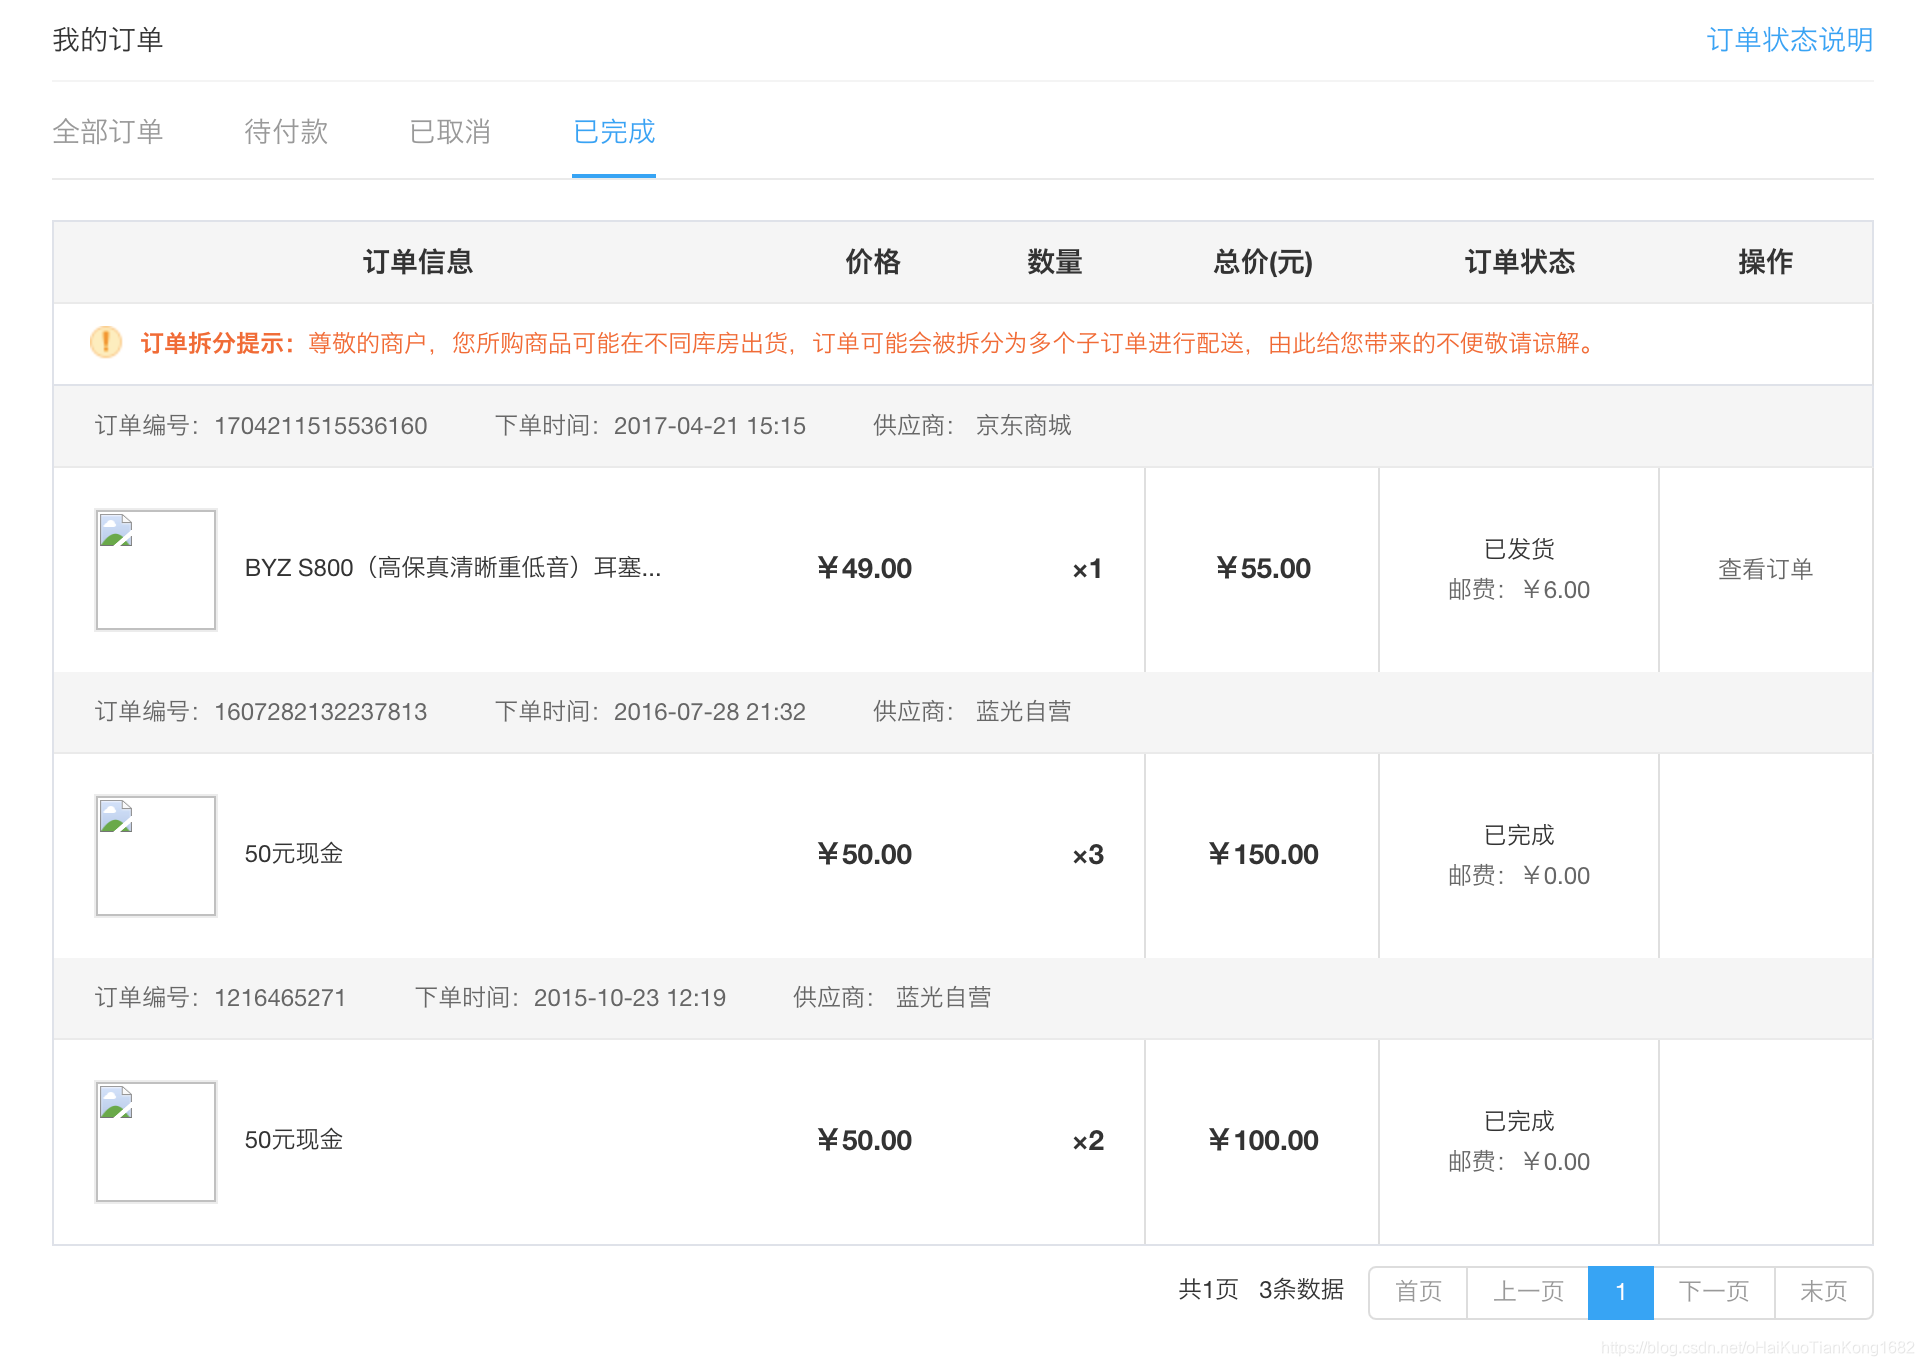The image size is (1924, 1366).
Task: Click the BYZ S800 product title
Action: (453, 568)
